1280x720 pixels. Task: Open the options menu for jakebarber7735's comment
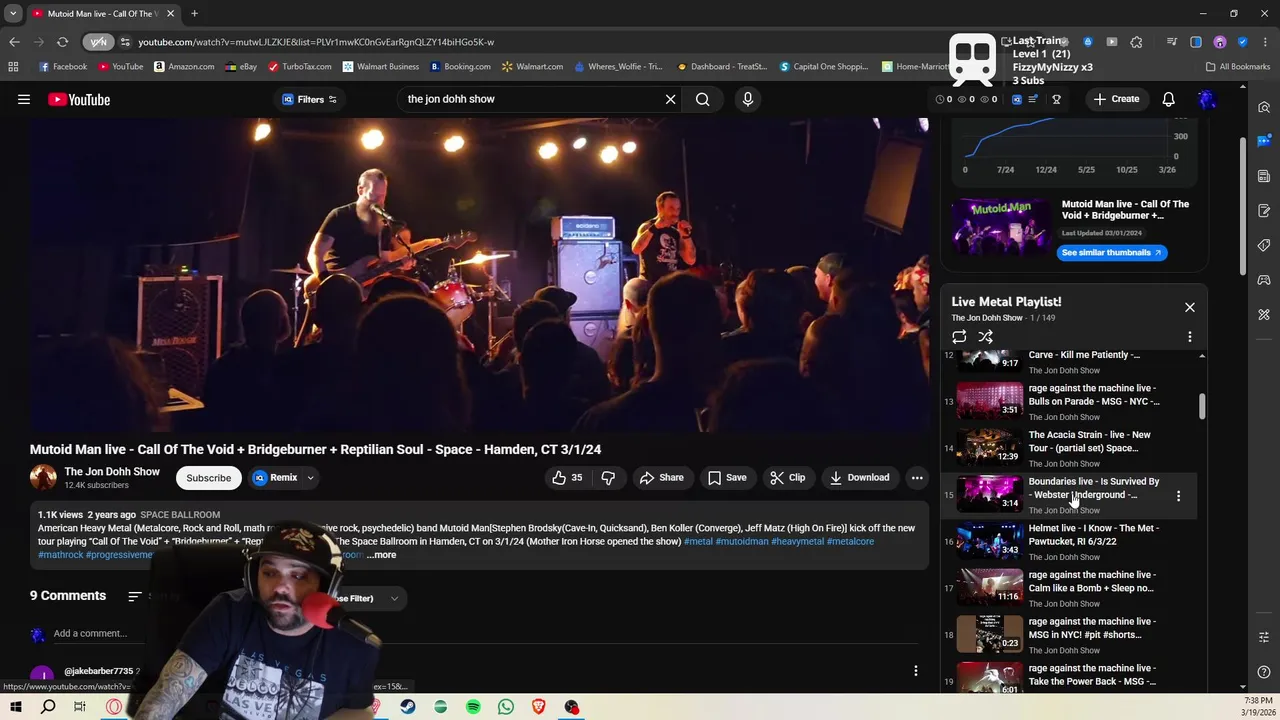915,671
